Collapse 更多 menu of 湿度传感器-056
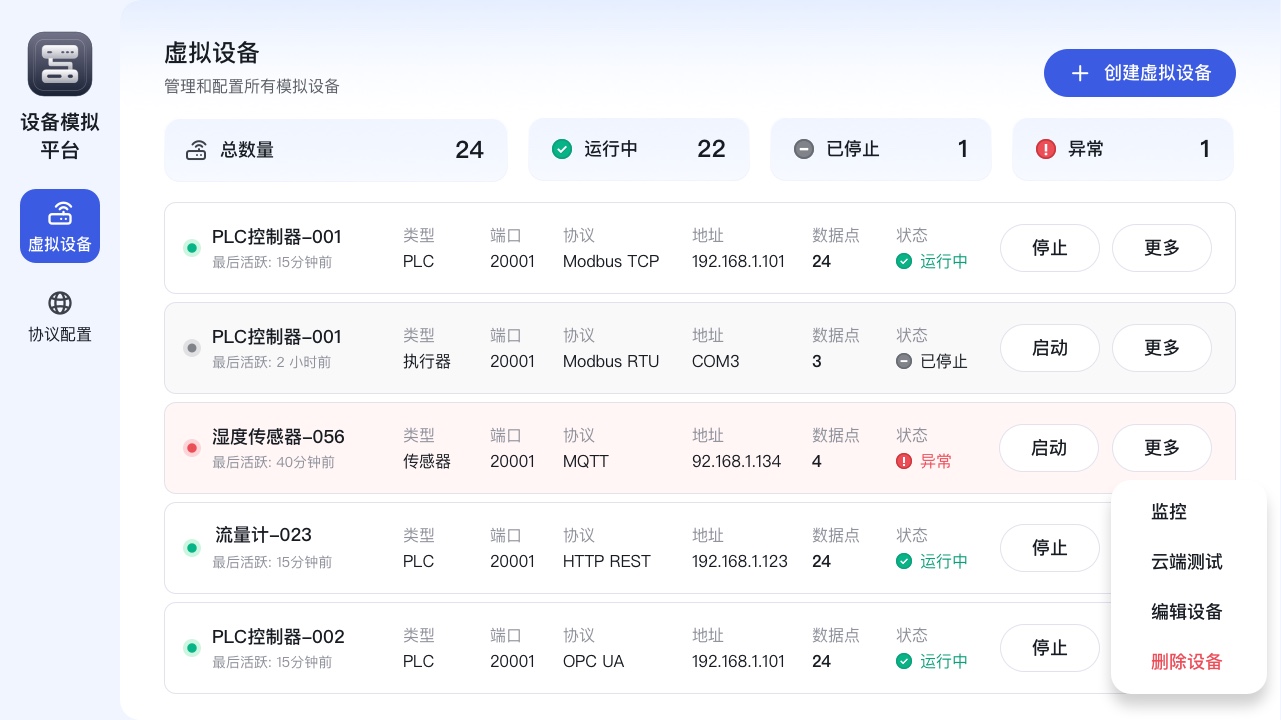 (1161, 448)
